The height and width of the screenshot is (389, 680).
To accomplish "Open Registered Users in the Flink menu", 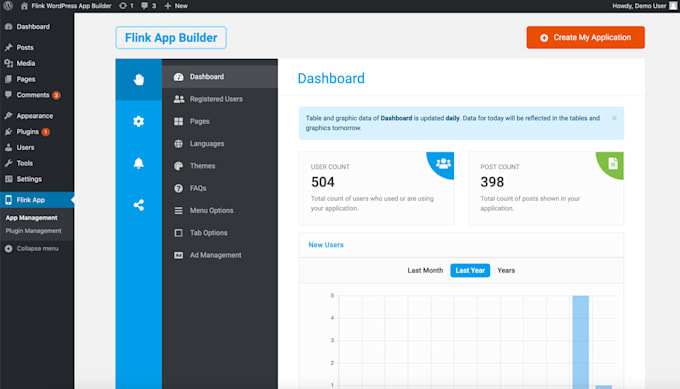I will click(x=220, y=99).
